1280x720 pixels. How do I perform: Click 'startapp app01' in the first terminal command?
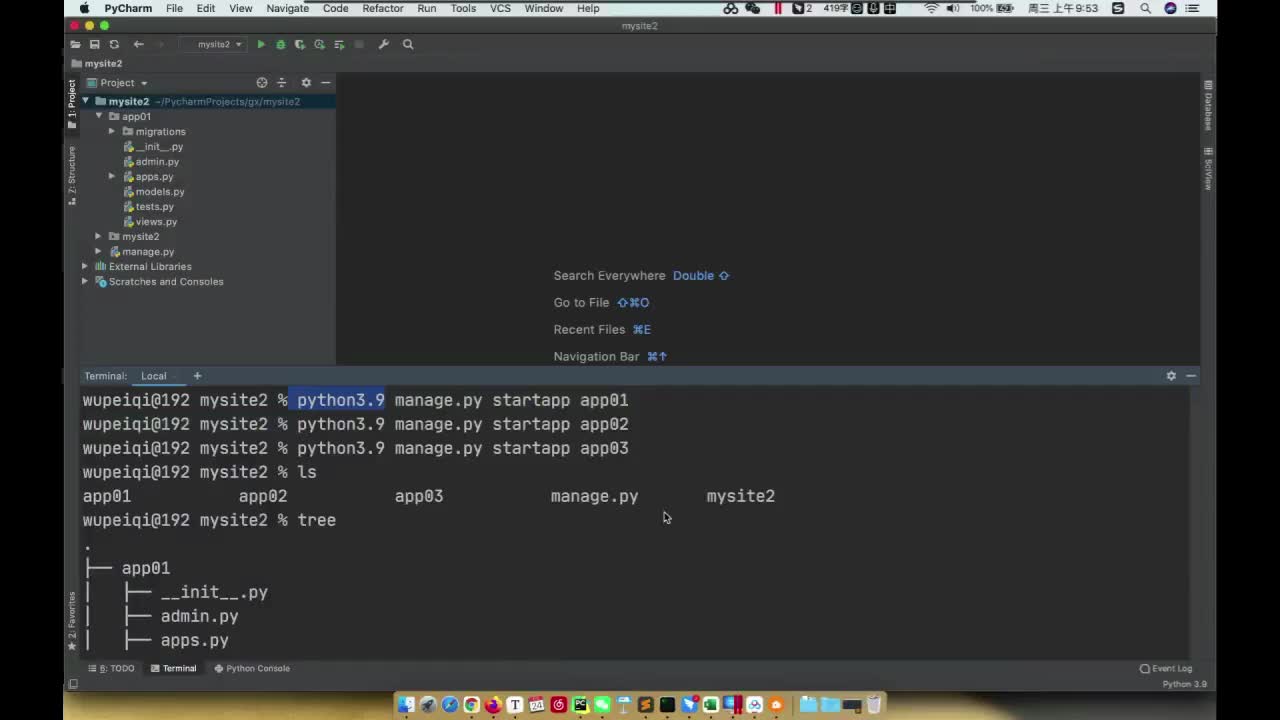pos(560,400)
